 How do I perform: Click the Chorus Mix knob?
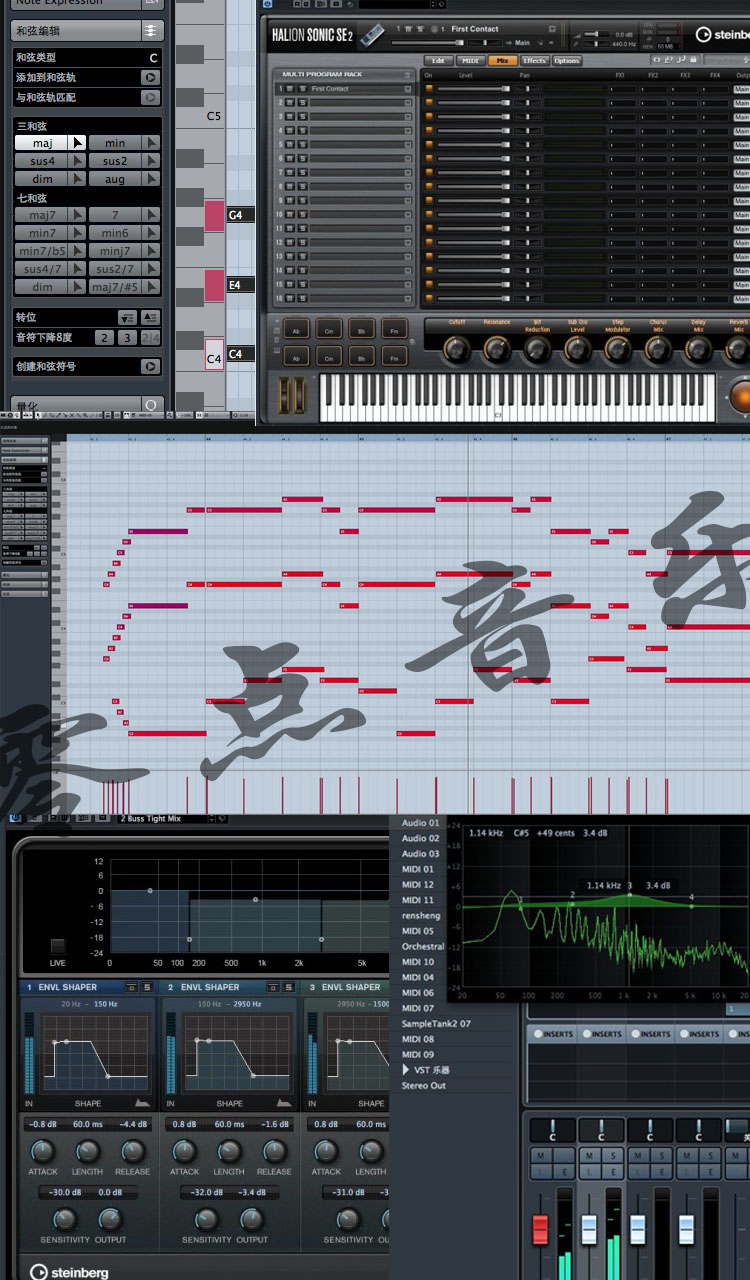pos(658,349)
